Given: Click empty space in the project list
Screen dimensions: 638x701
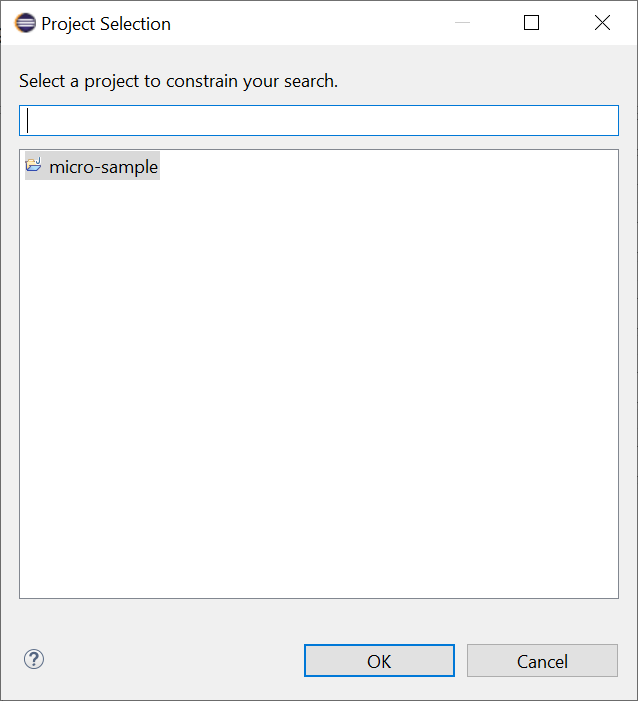Looking at the screenshot, I should pyautogui.click(x=319, y=400).
